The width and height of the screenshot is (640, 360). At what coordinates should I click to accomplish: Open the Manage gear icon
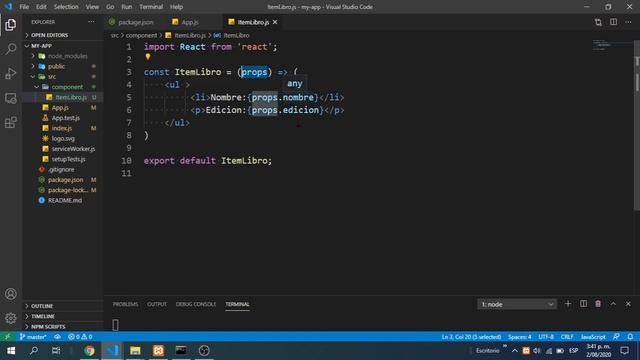click(11, 318)
